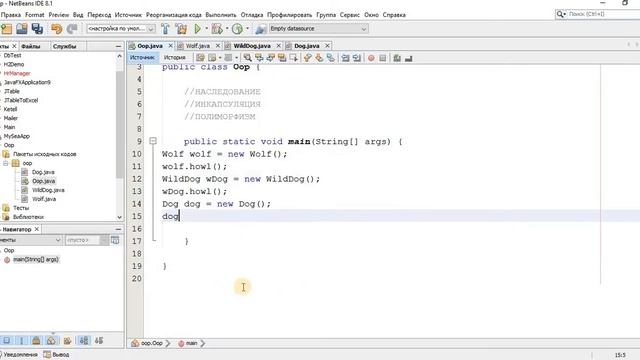Click the Uncomment editor toolbar icon

click(x=409, y=58)
